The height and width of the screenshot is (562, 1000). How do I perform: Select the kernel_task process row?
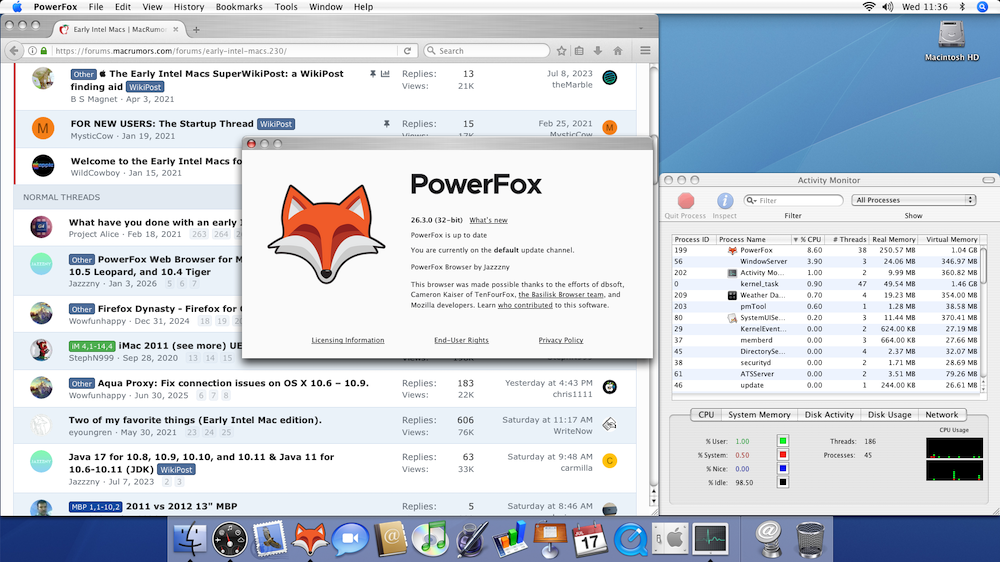point(826,284)
